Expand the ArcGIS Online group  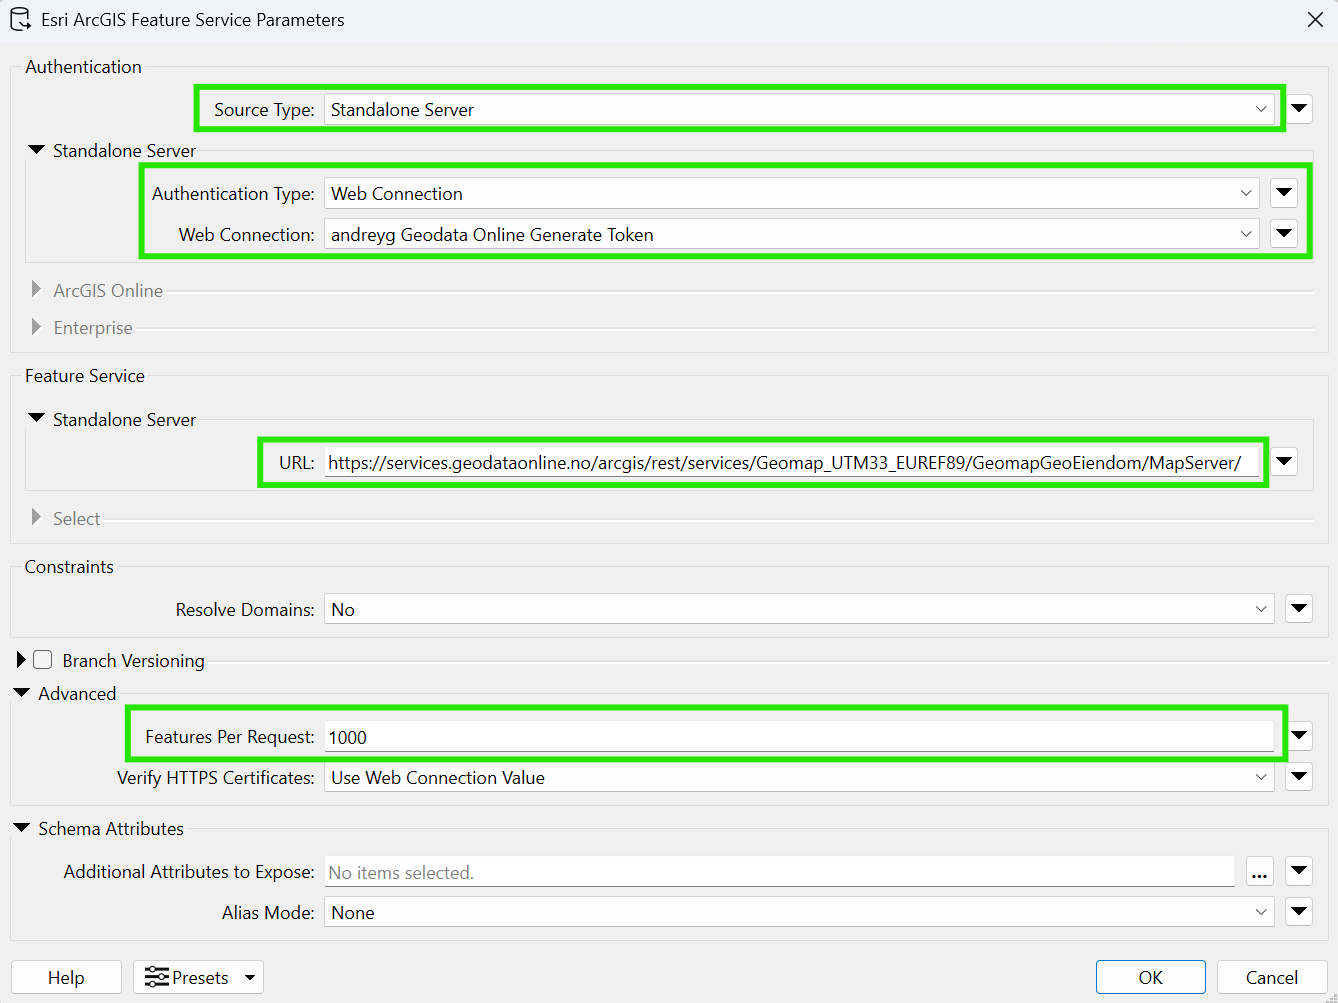[37, 290]
